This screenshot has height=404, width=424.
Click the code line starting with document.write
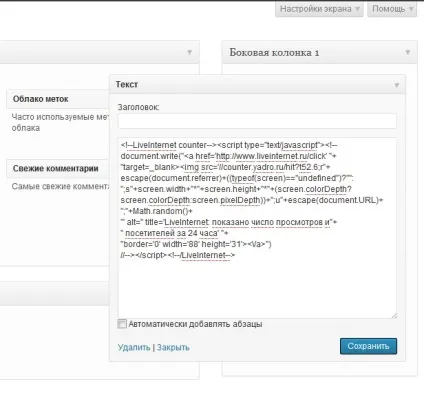point(228,156)
